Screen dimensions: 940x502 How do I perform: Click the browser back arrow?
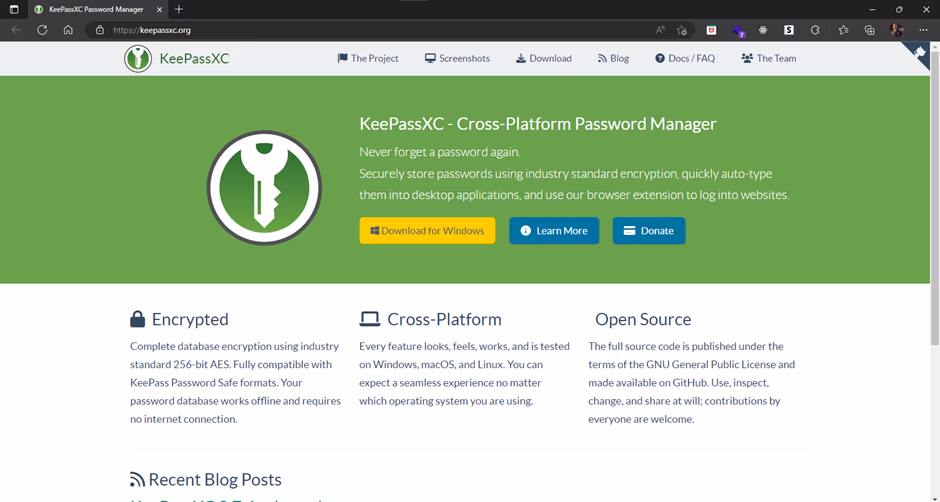pyautogui.click(x=16, y=30)
